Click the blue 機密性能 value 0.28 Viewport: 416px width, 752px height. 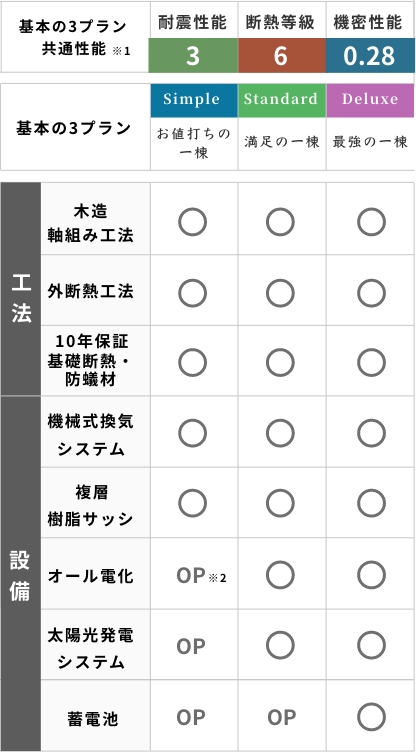370,56
